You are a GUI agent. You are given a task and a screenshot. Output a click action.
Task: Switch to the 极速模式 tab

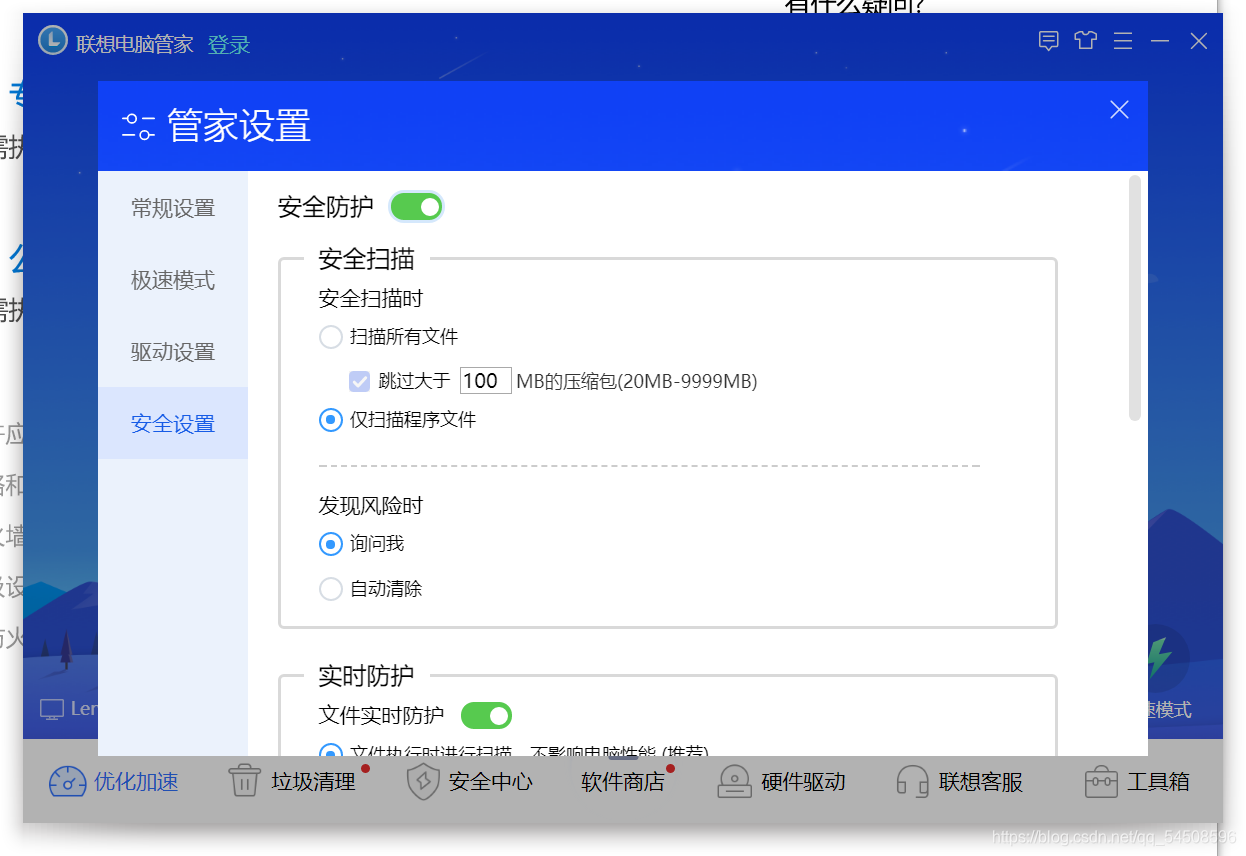[x=173, y=280]
